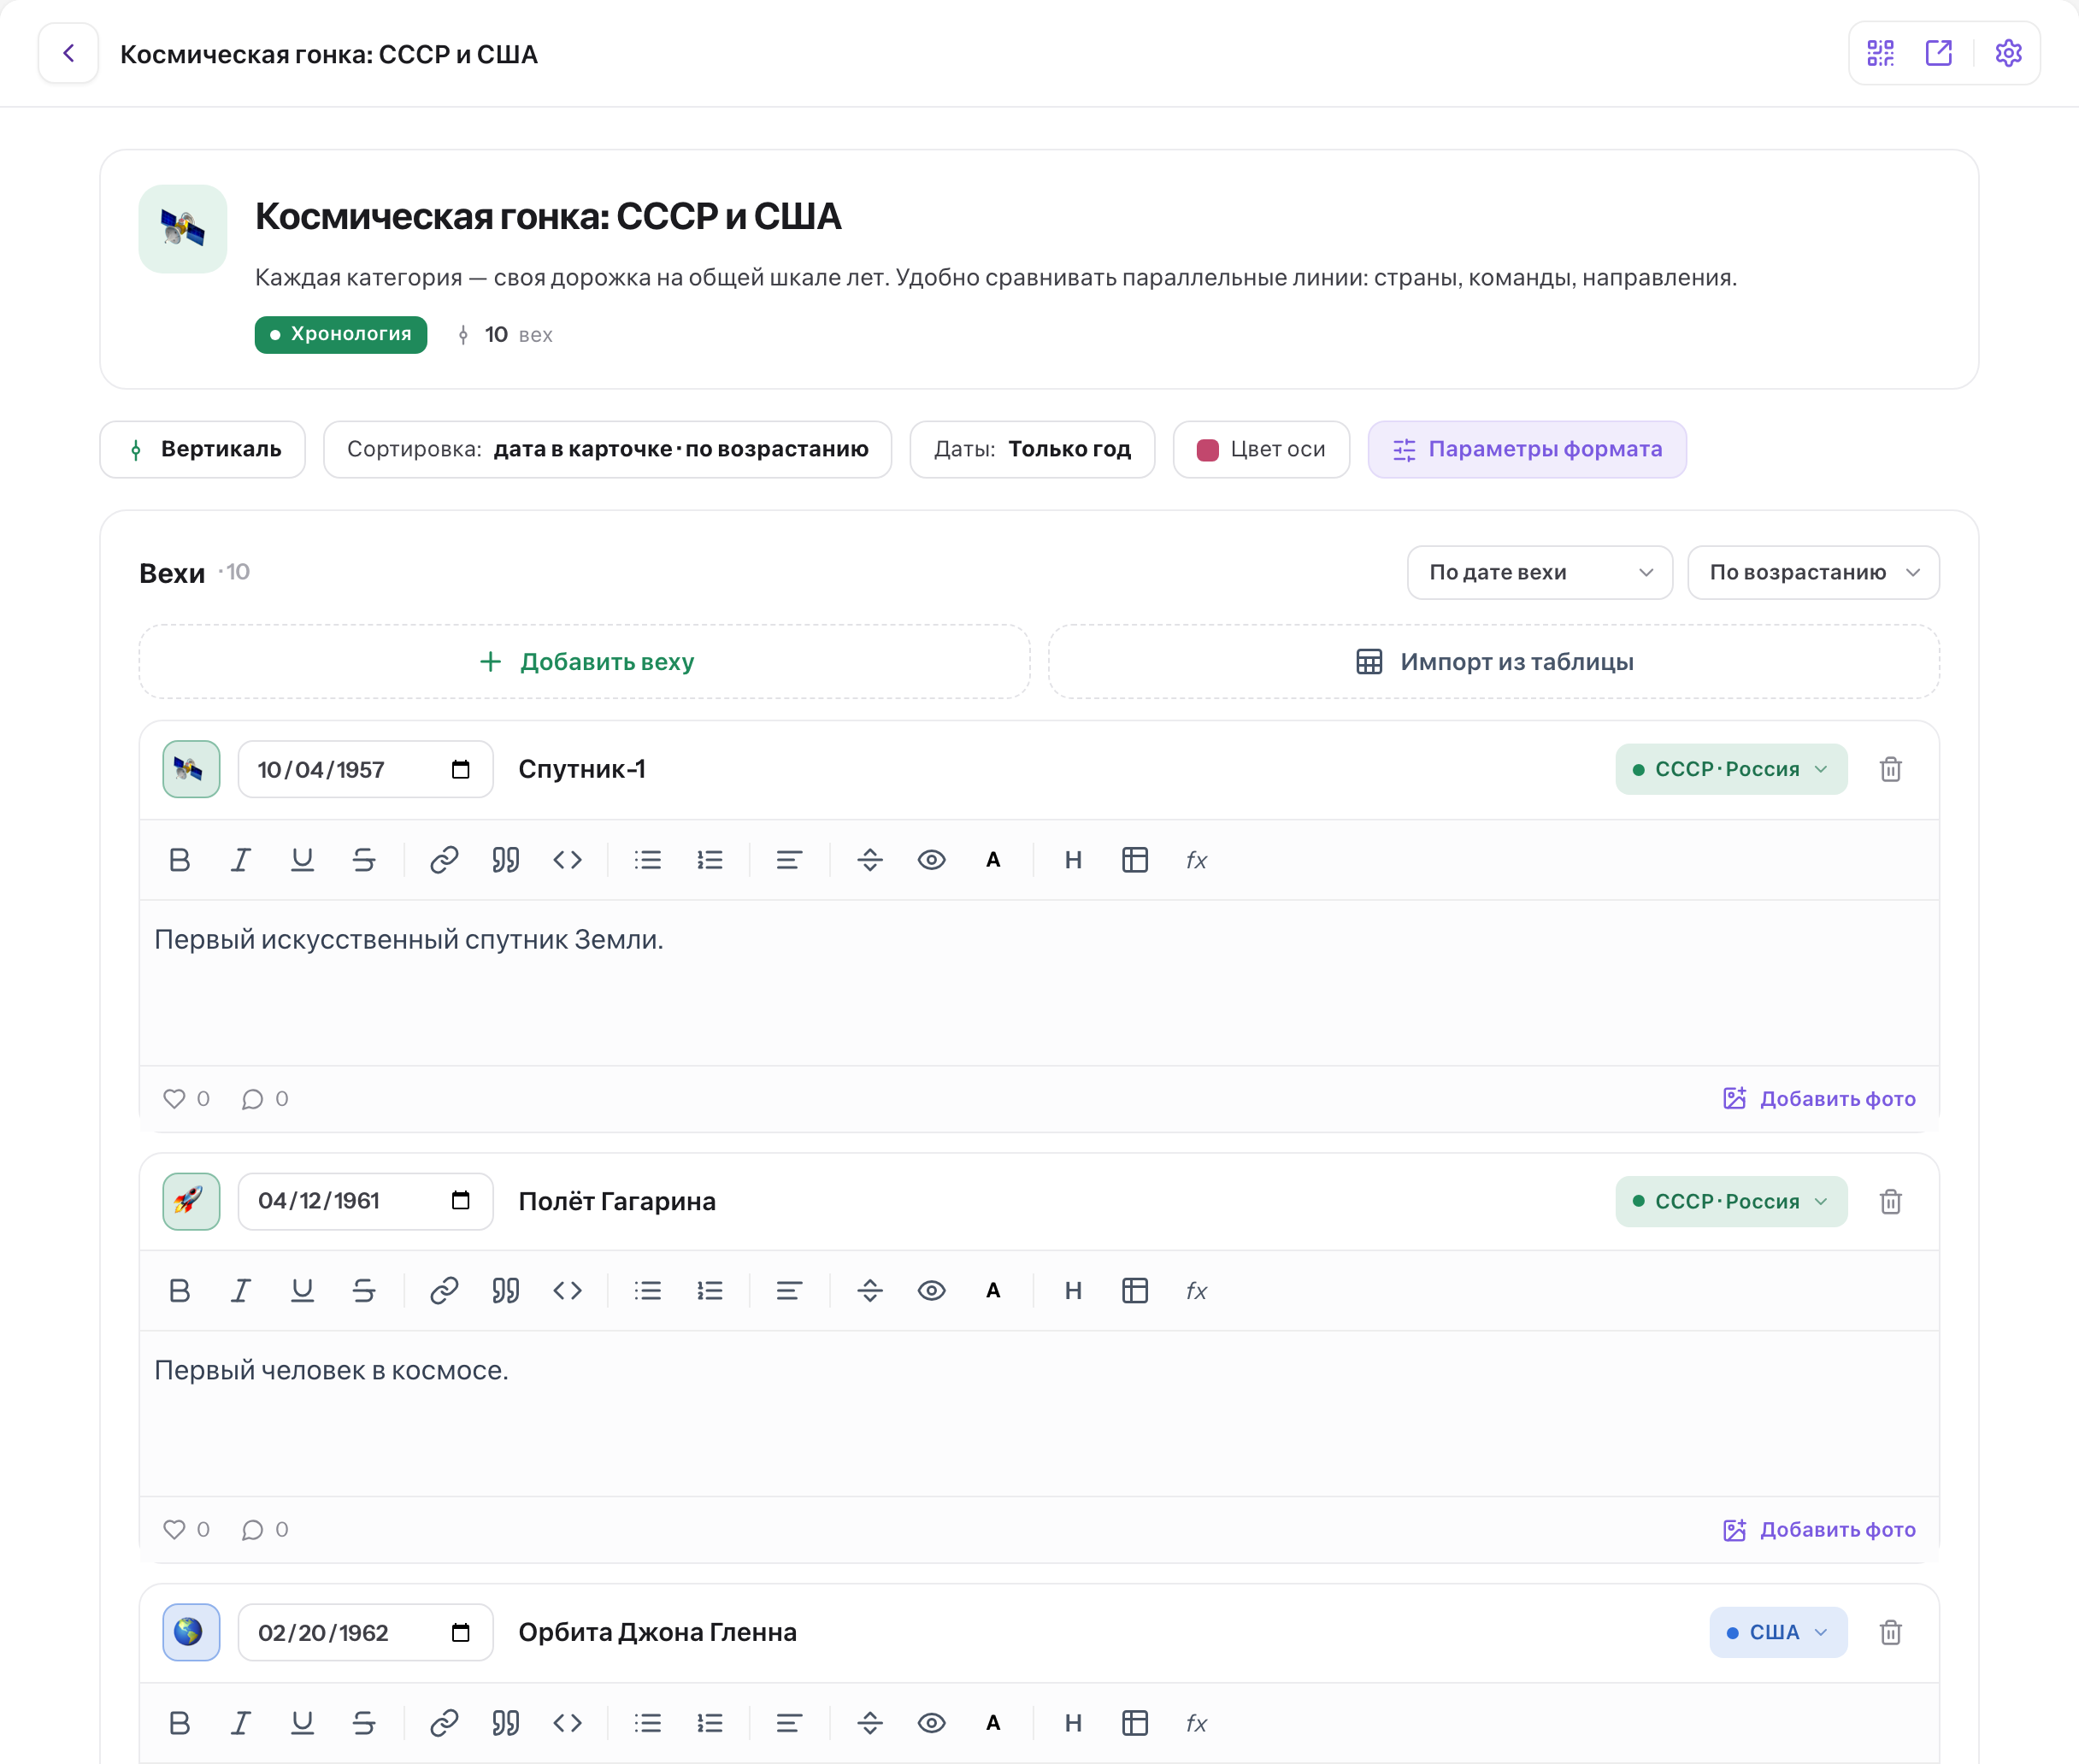The height and width of the screenshot is (1764, 2079).
Task: Change the Спутник-1 satellite emoji icon
Action: 191,769
